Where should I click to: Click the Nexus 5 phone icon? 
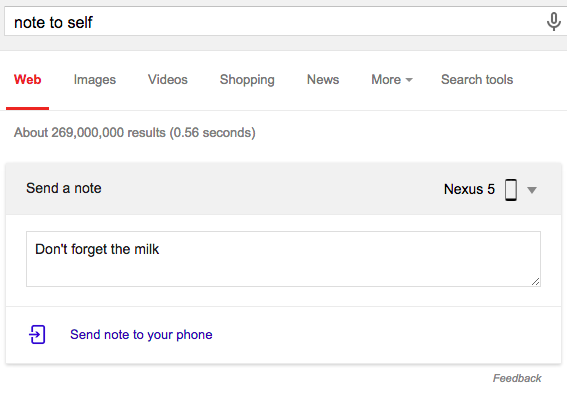(x=511, y=189)
